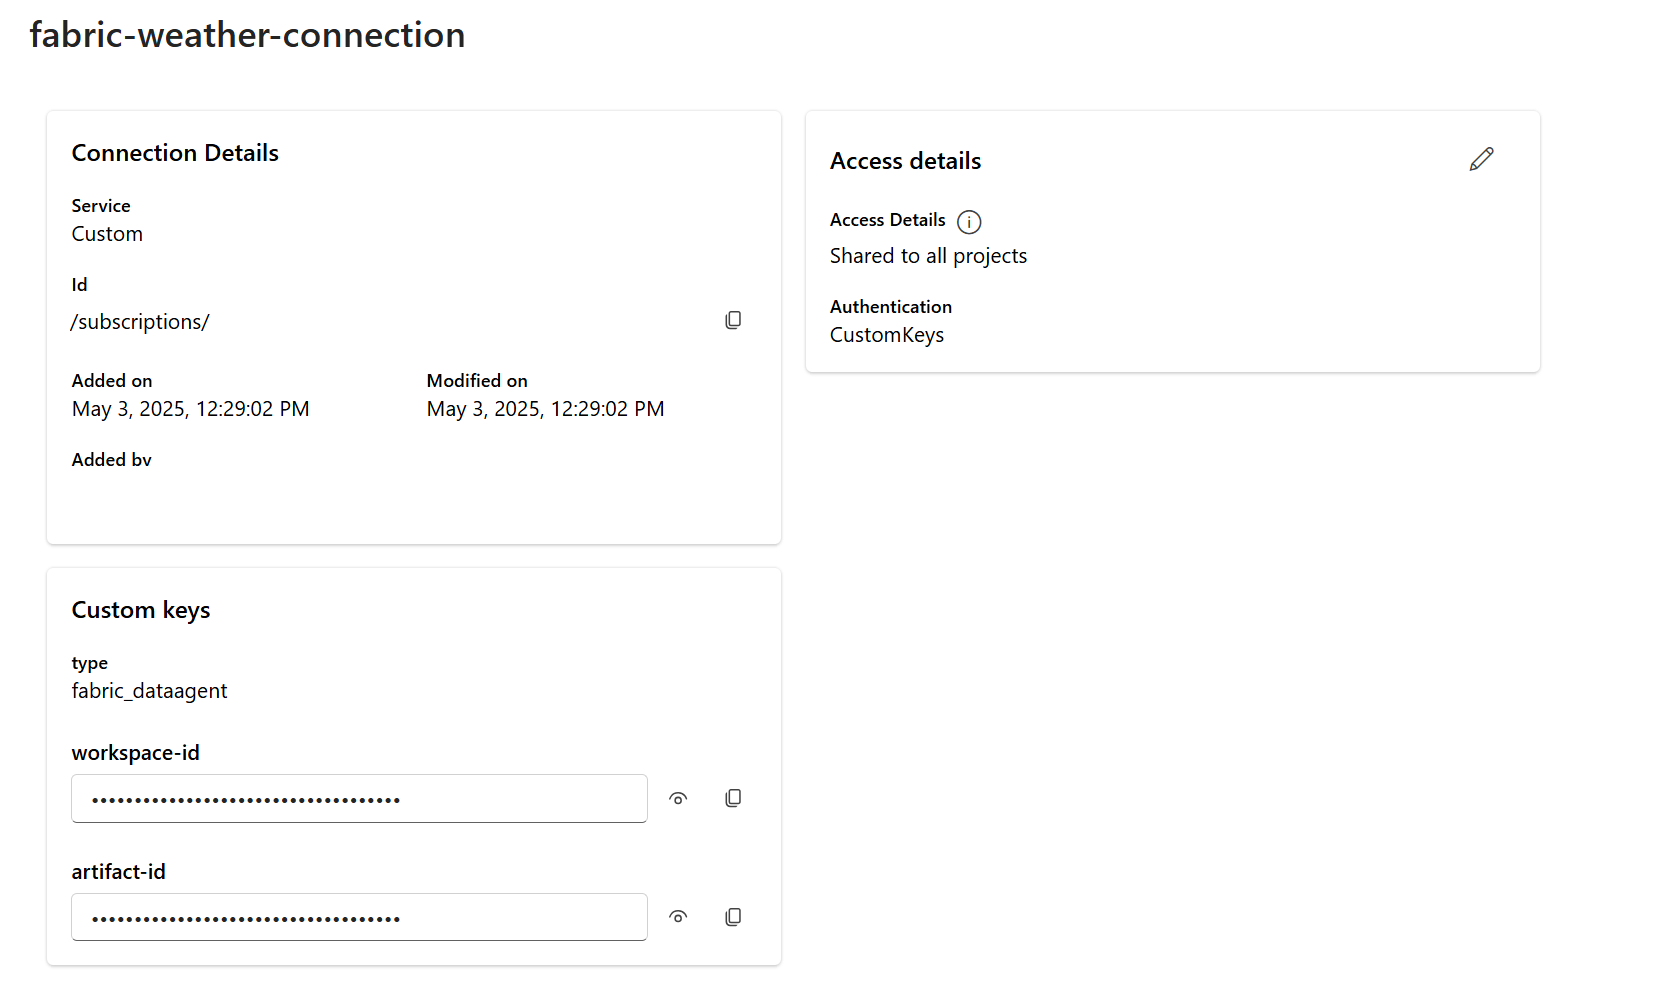Click the Connection Details heading

[x=175, y=153]
